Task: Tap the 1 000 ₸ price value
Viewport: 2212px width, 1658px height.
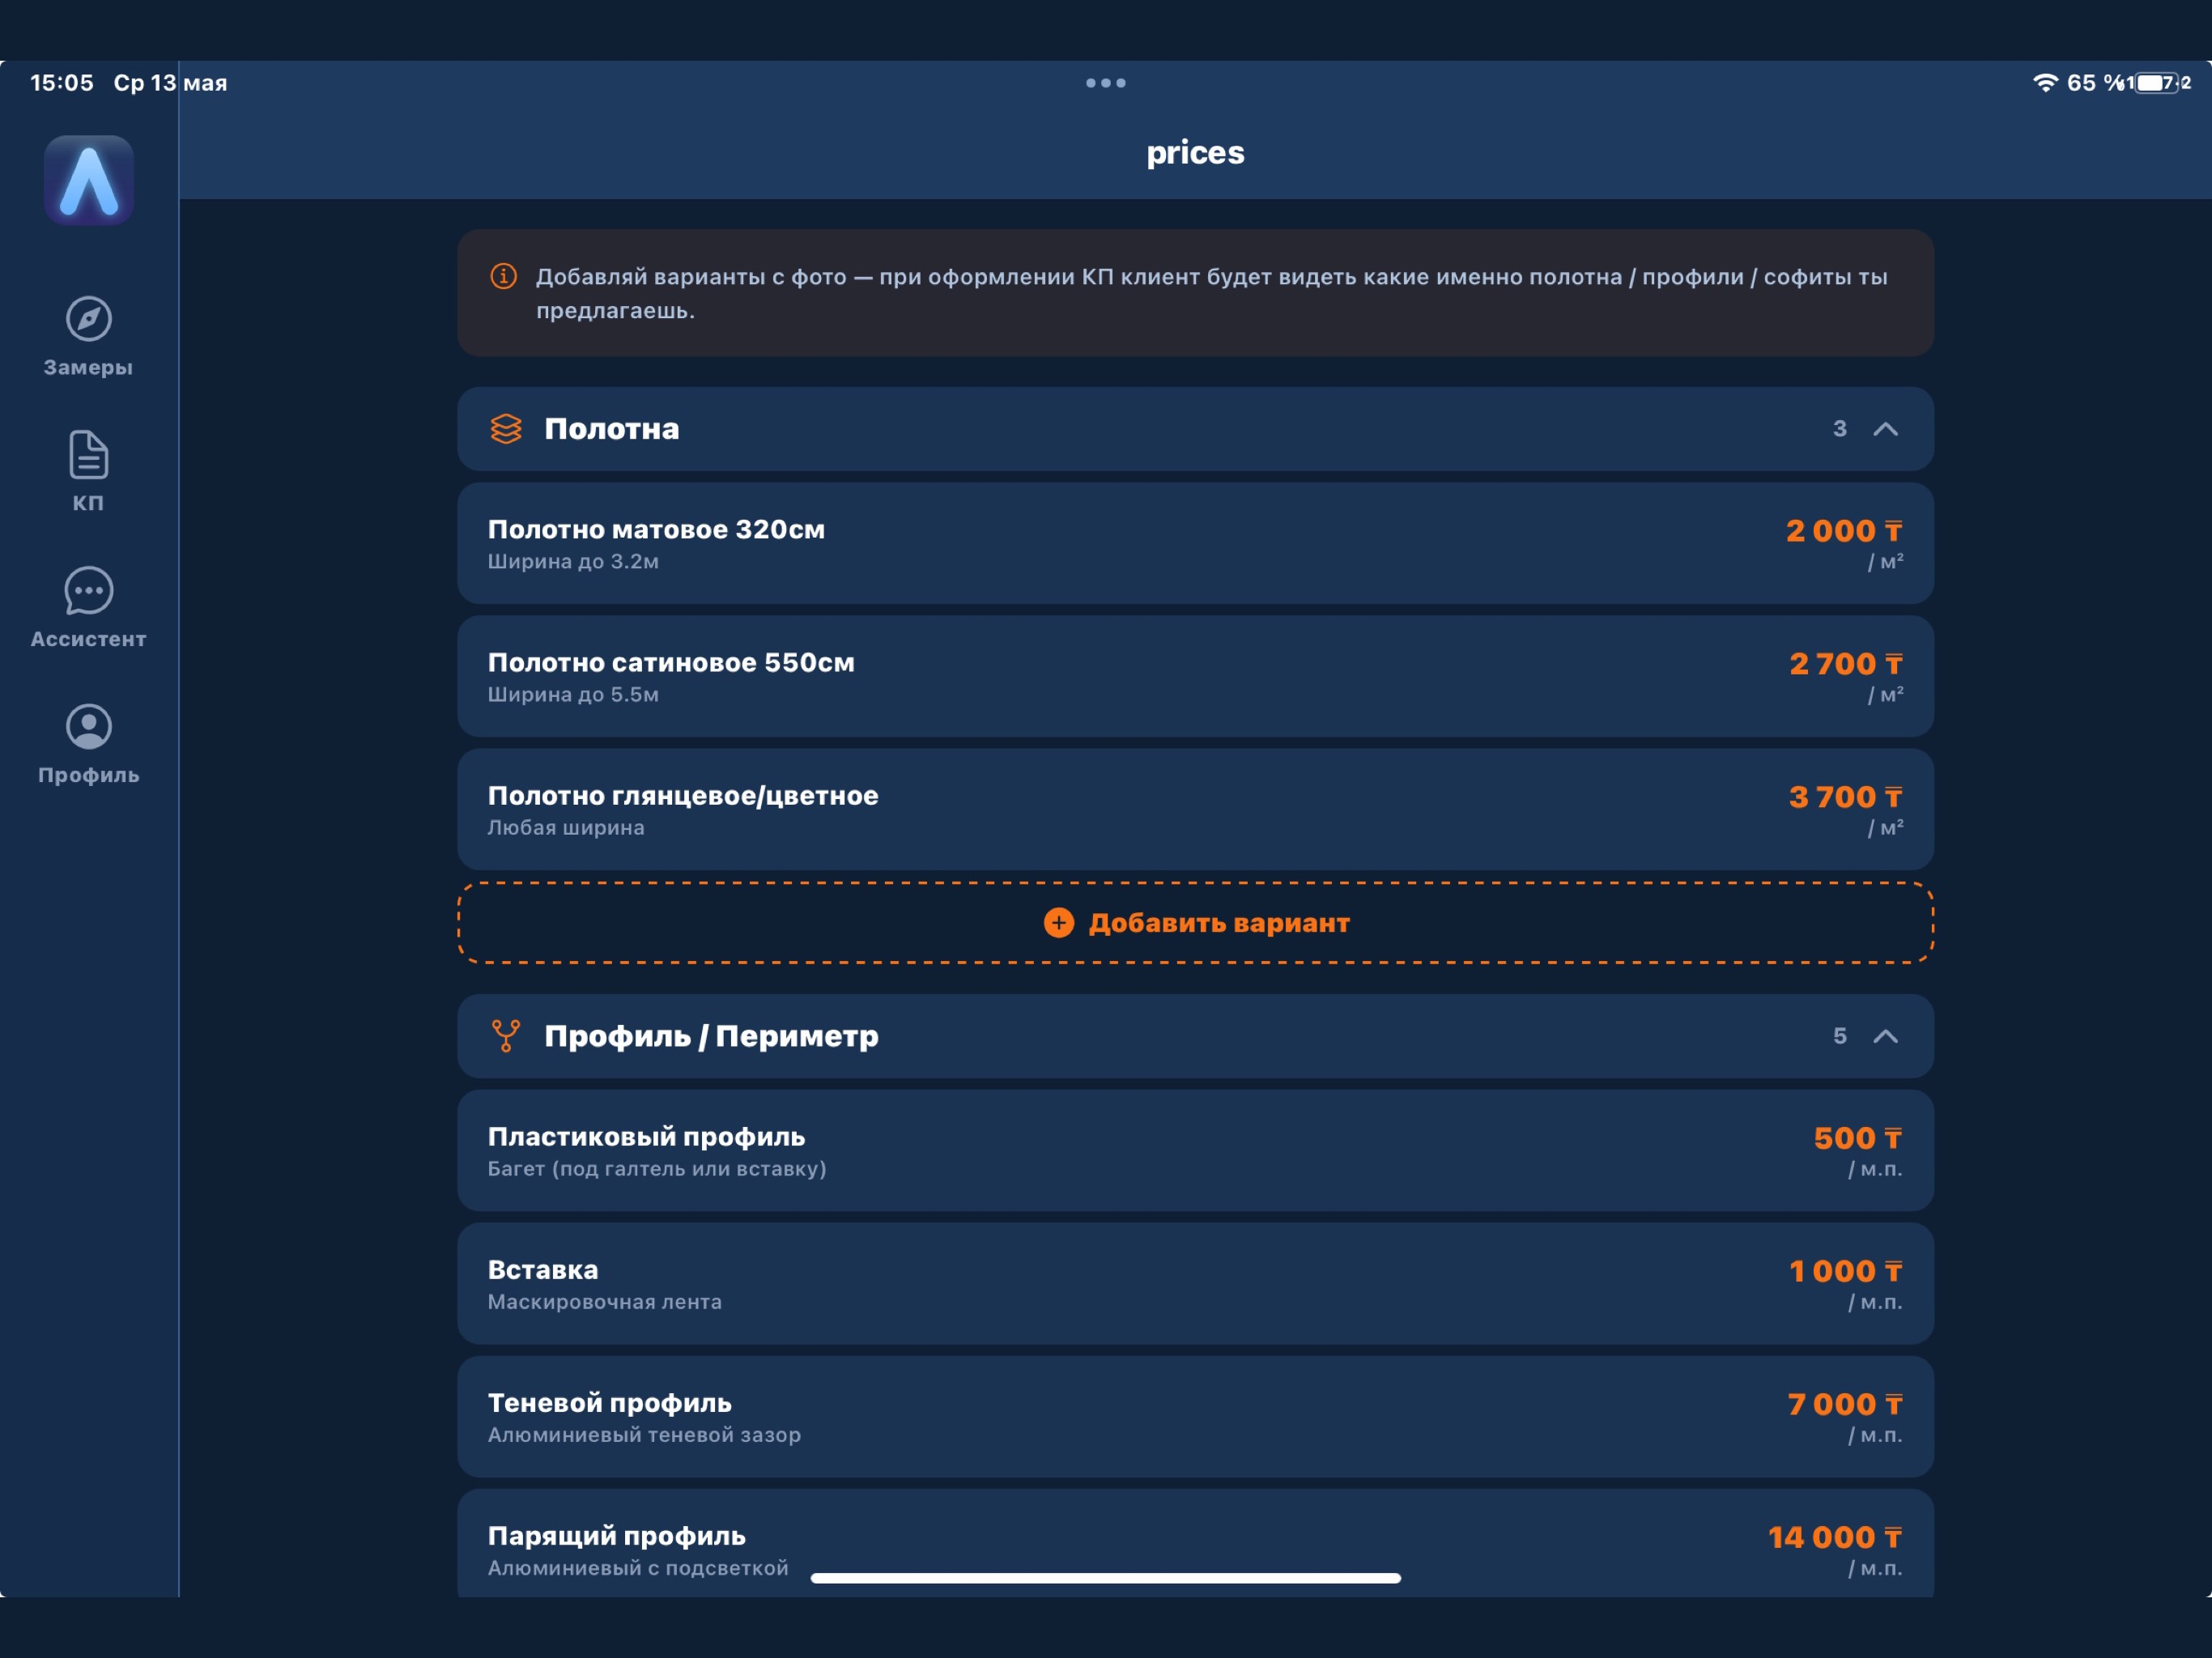Action: pos(1847,1271)
